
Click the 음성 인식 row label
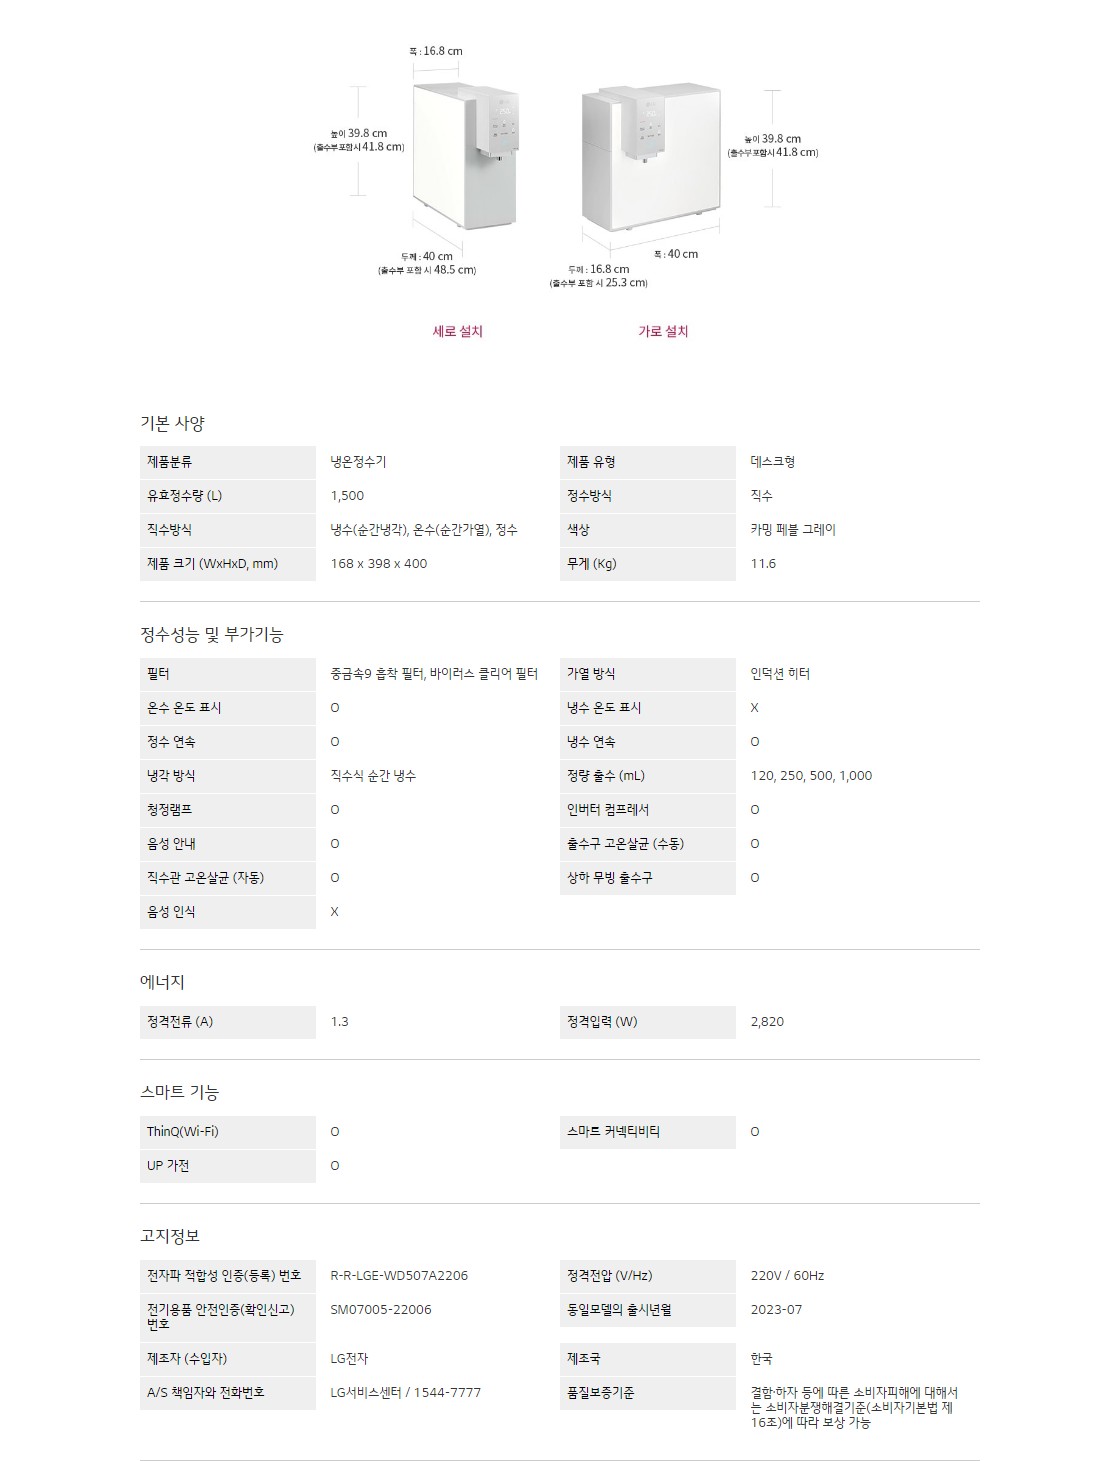(x=171, y=912)
